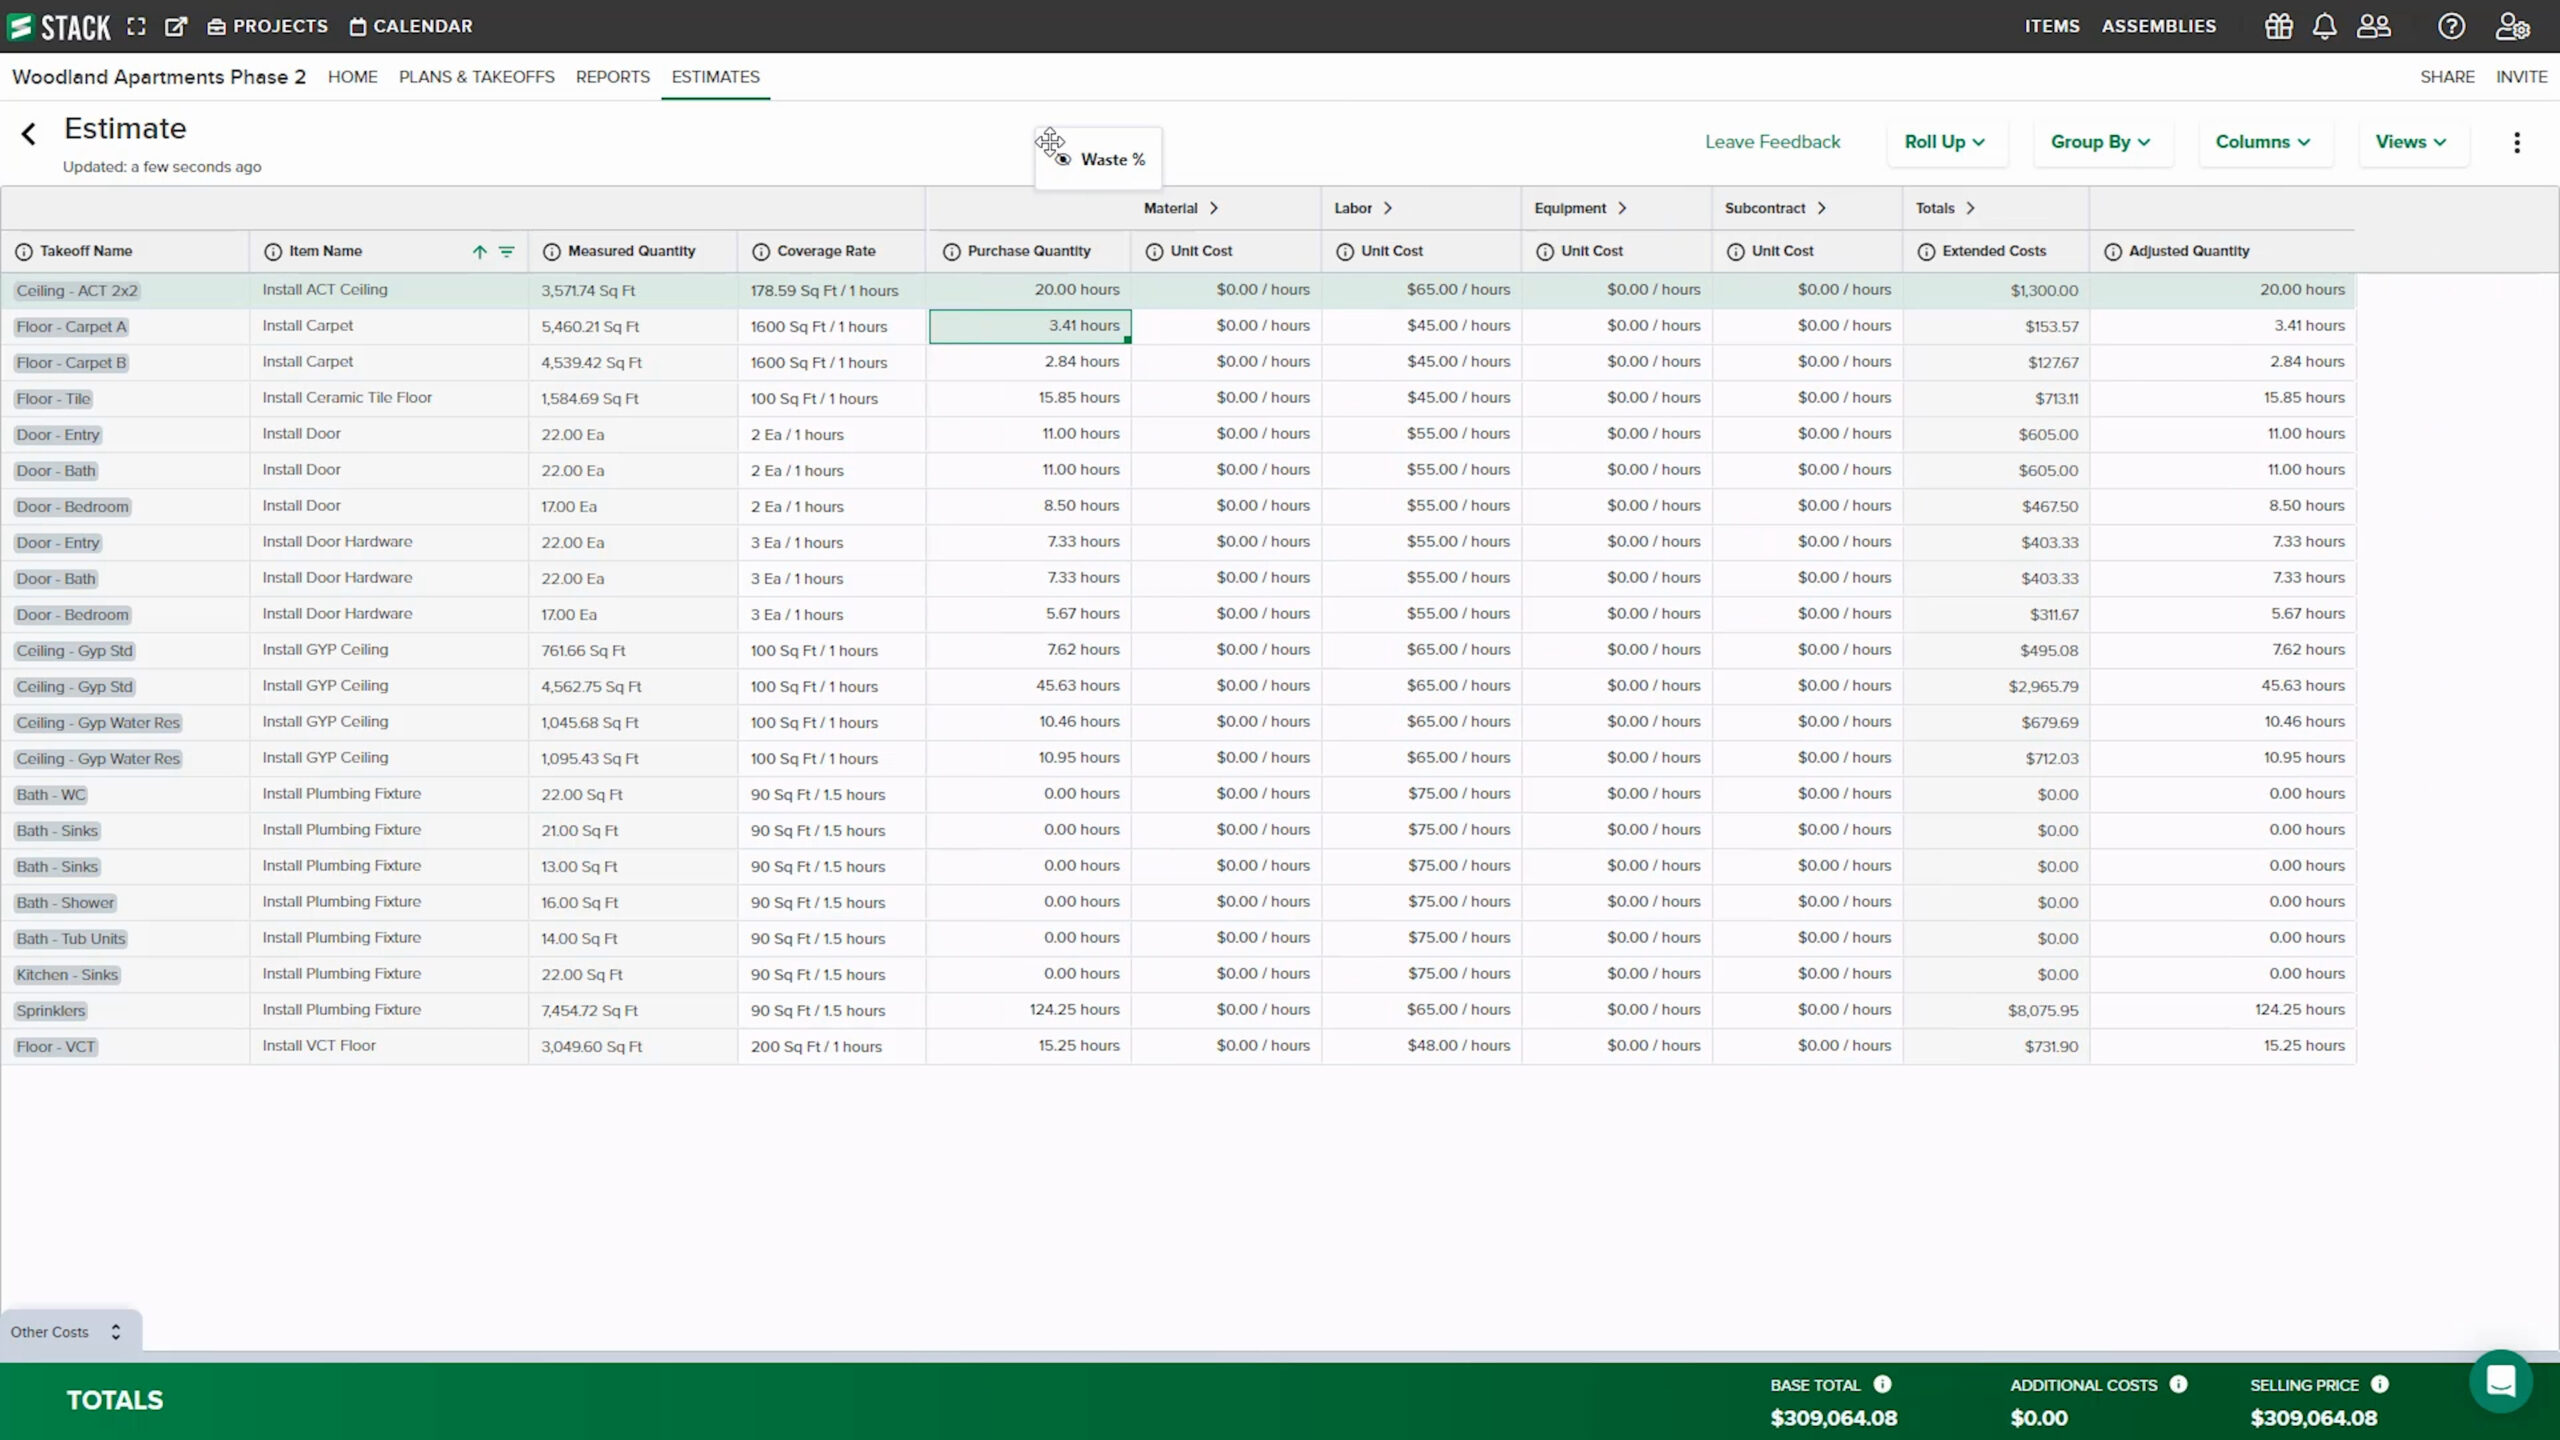This screenshot has height=1440, width=2560.
Task: Click the ascending sort arrow on Item Name
Action: 479,252
